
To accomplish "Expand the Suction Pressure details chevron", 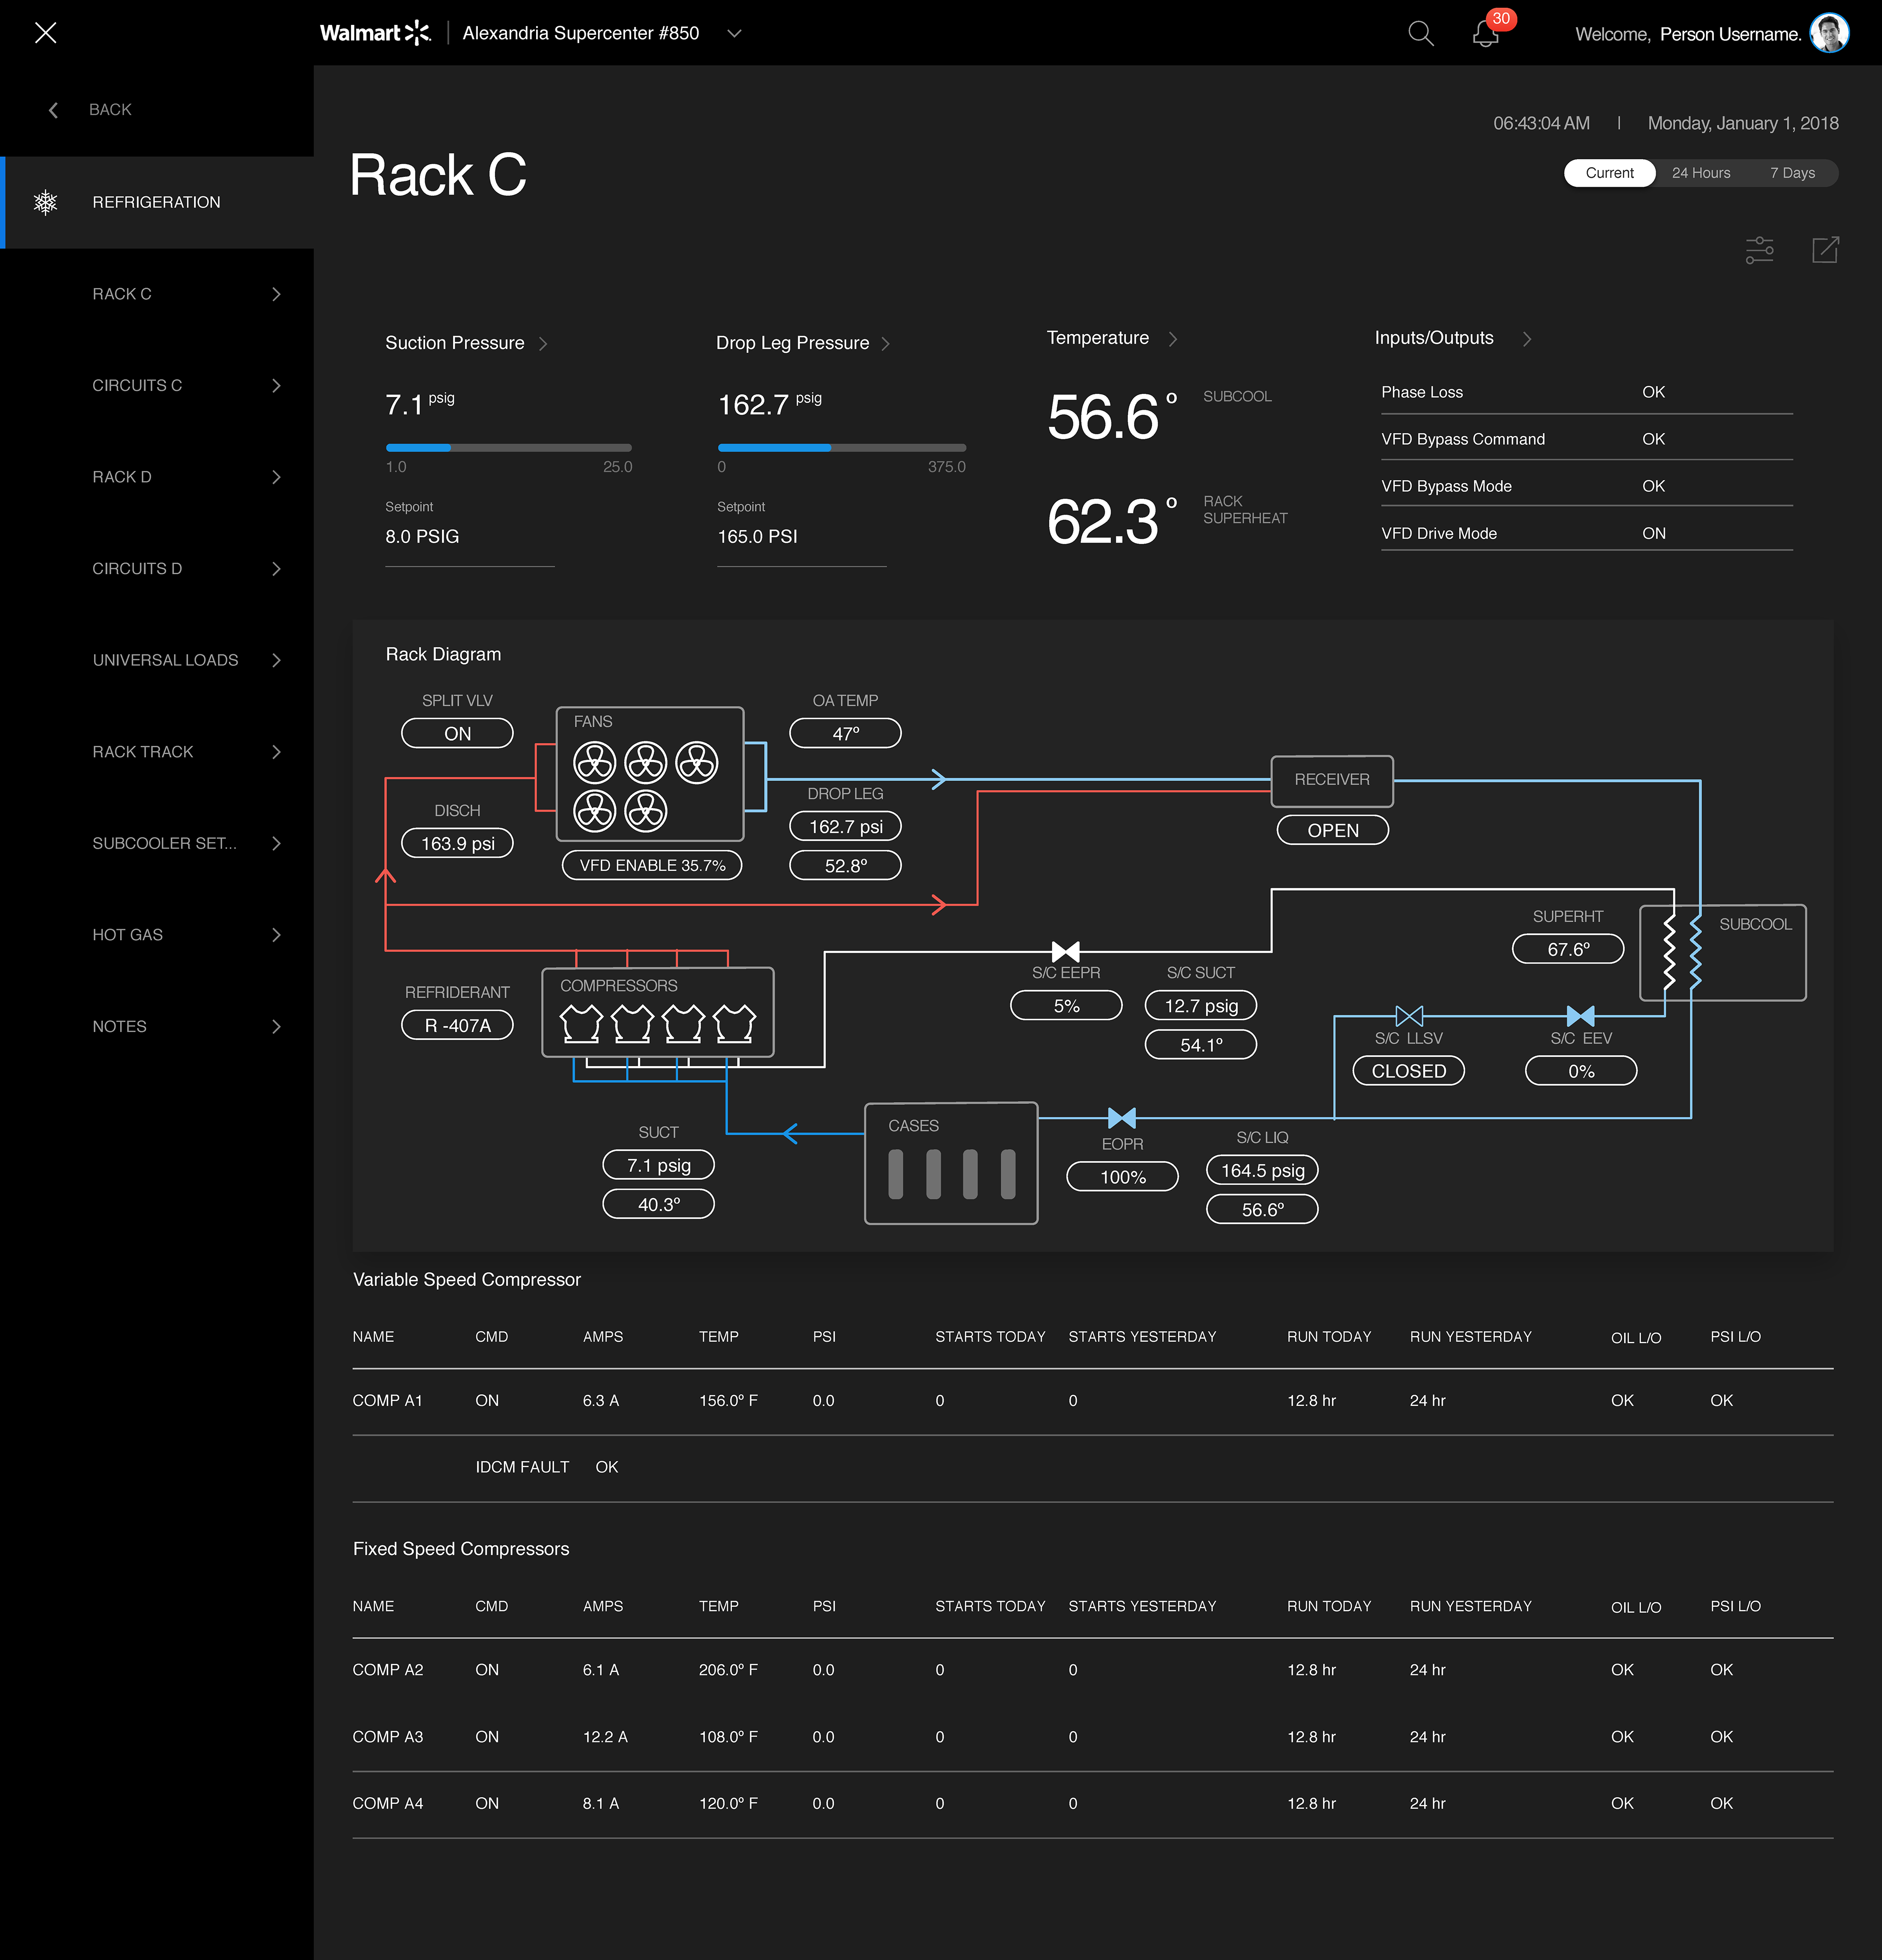I will pos(543,344).
